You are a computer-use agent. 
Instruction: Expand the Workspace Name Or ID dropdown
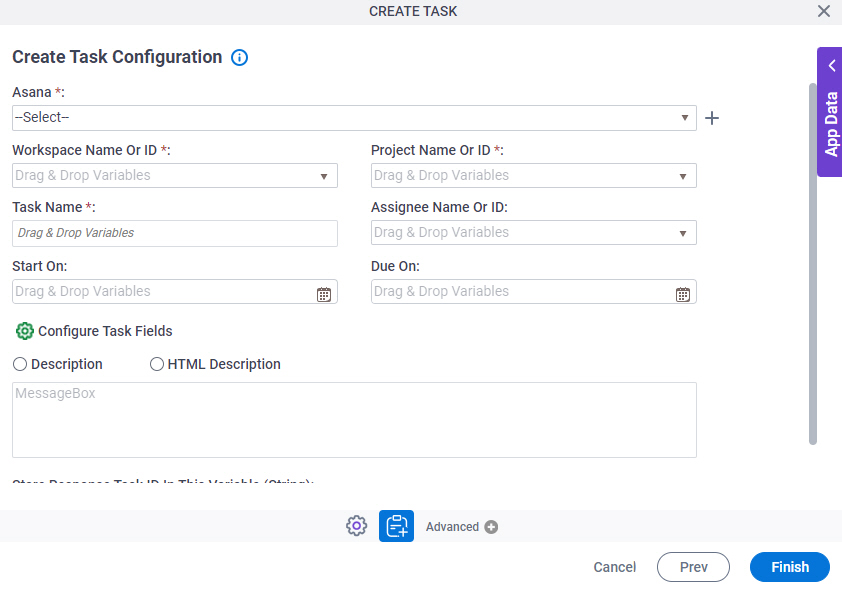click(x=324, y=177)
